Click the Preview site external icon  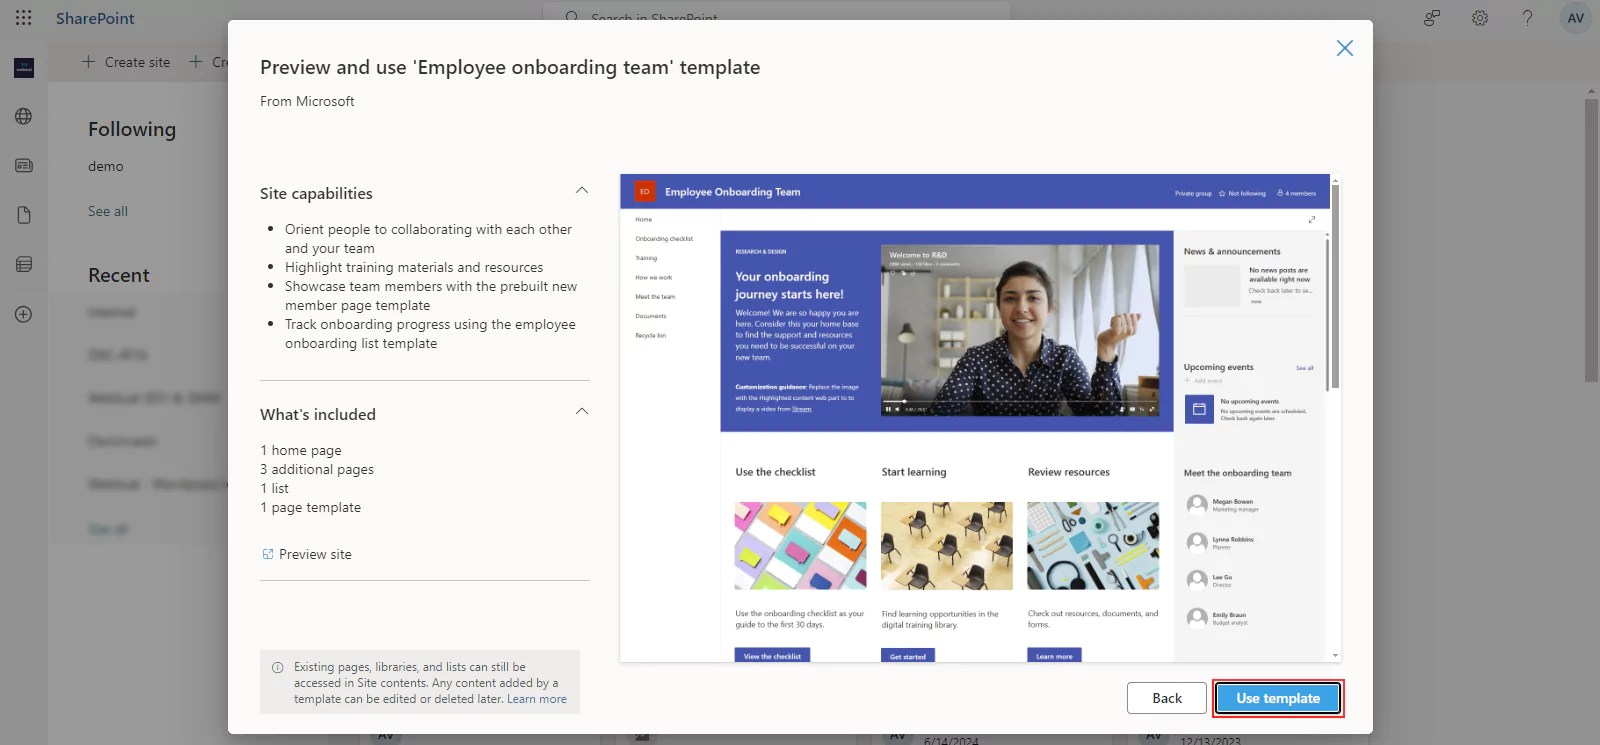point(268,554)
